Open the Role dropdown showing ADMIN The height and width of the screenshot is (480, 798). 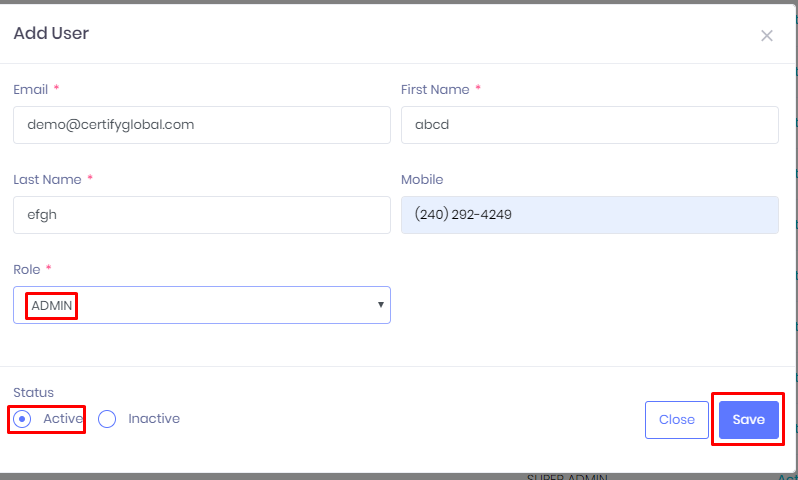pyautogui.click(x=201, y=305)
